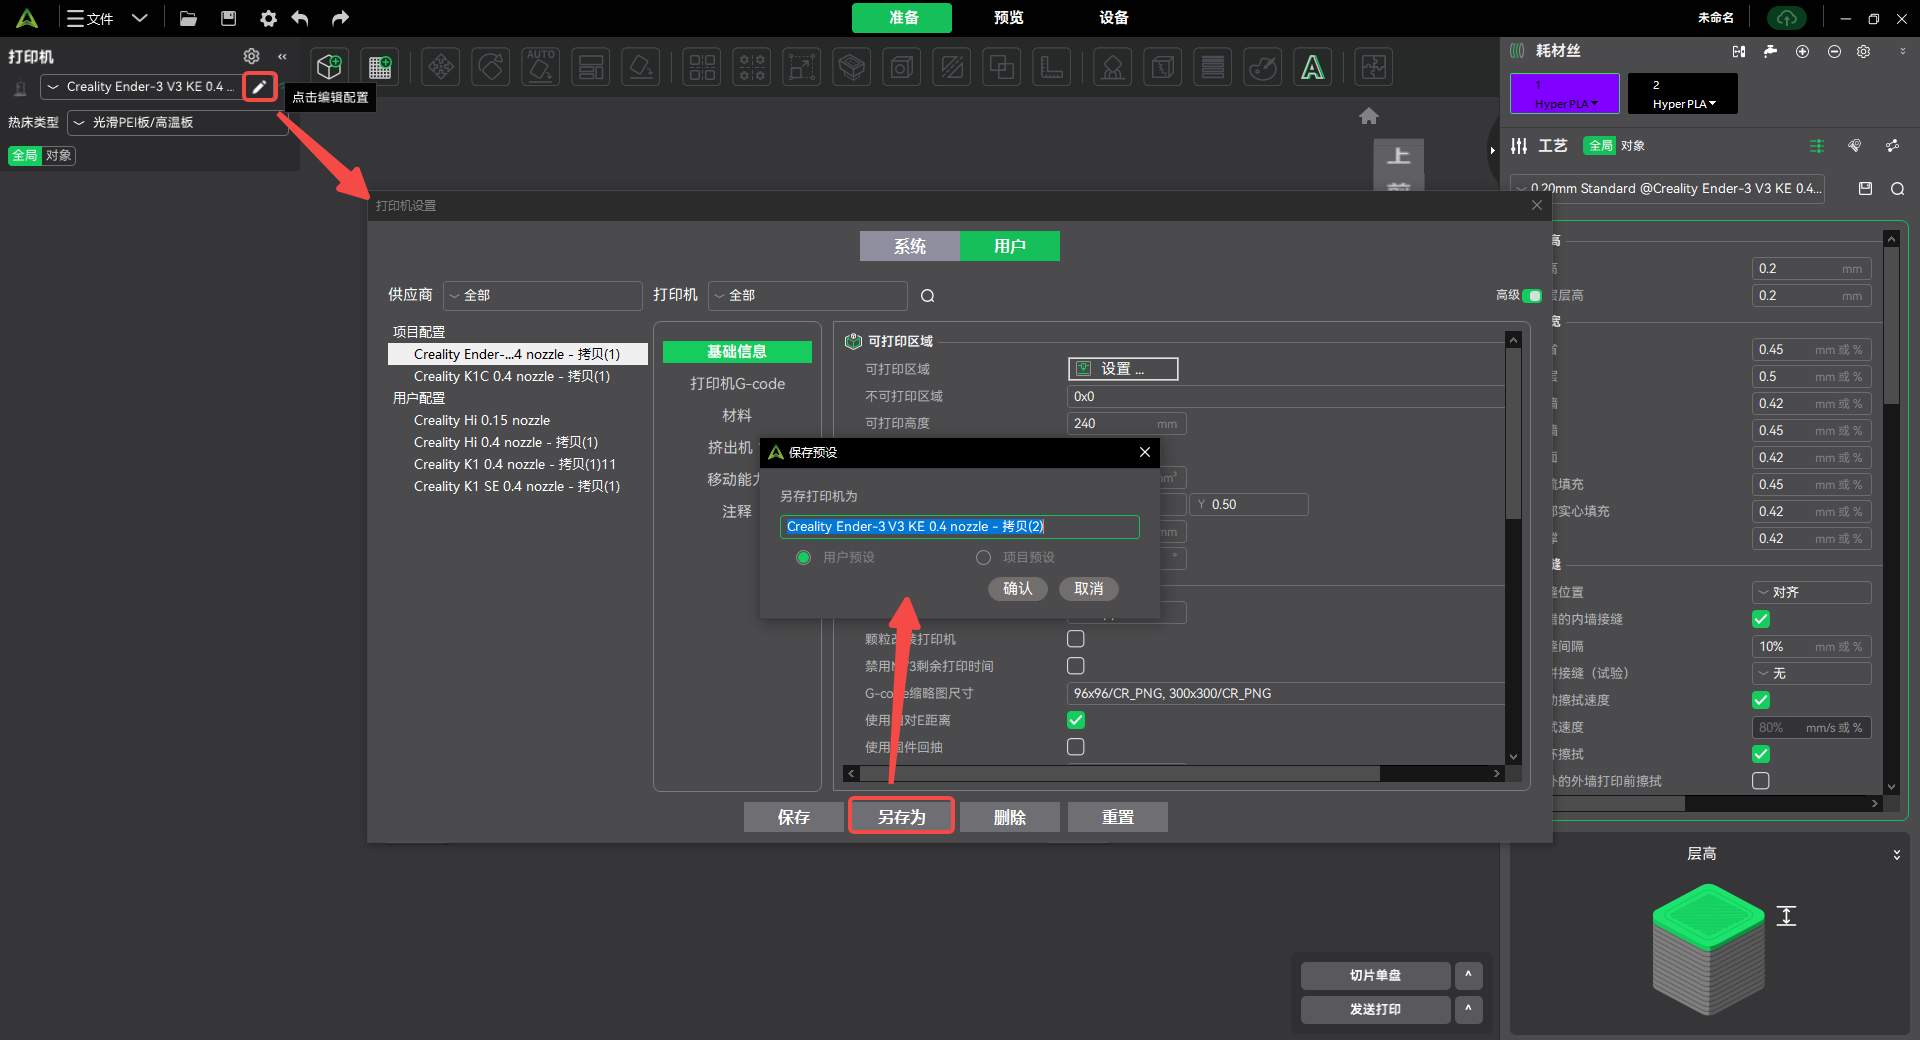Image resolution: width=1920 pixels, height=1040 pixels.
Task: Click the Text emboss 'A' tool
Action: [1312, 67]
